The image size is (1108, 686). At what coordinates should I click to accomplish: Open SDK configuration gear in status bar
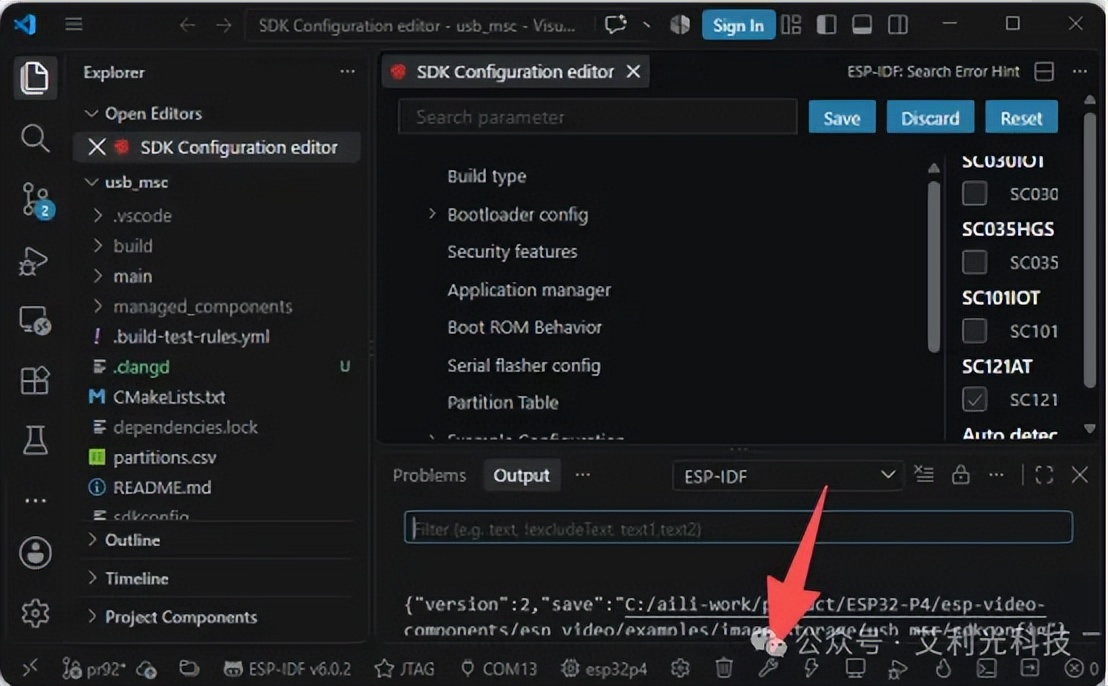[x=680, y=668]
